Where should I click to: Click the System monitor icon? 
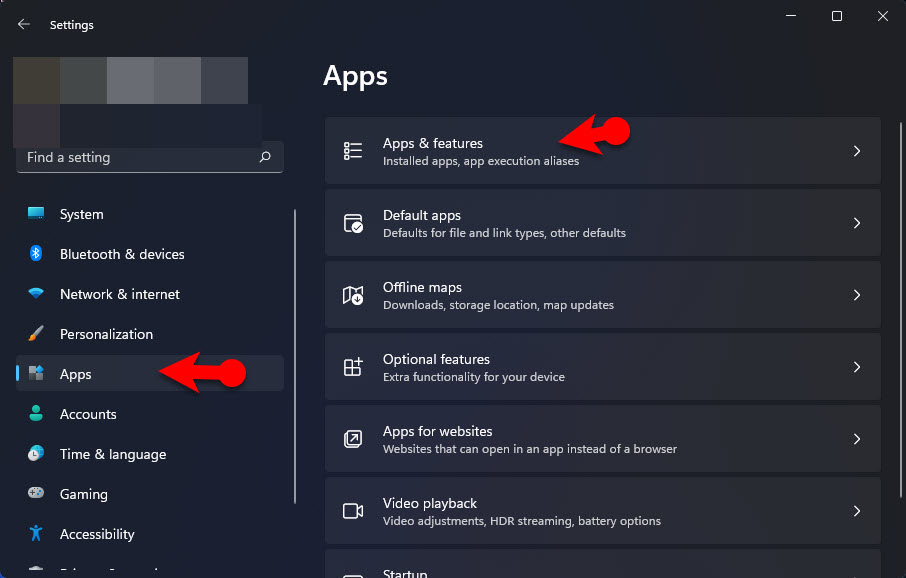[36, 213]
